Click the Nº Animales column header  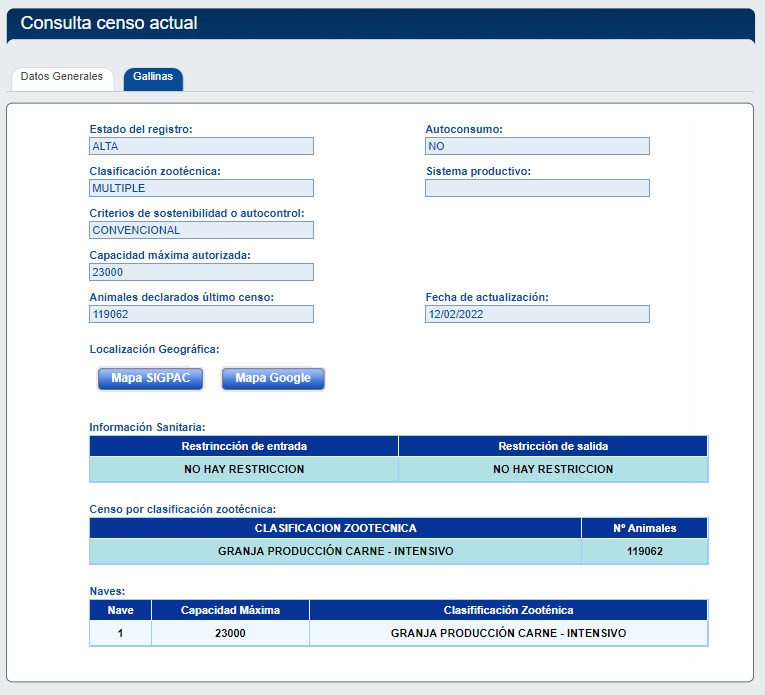pos(644,528)
